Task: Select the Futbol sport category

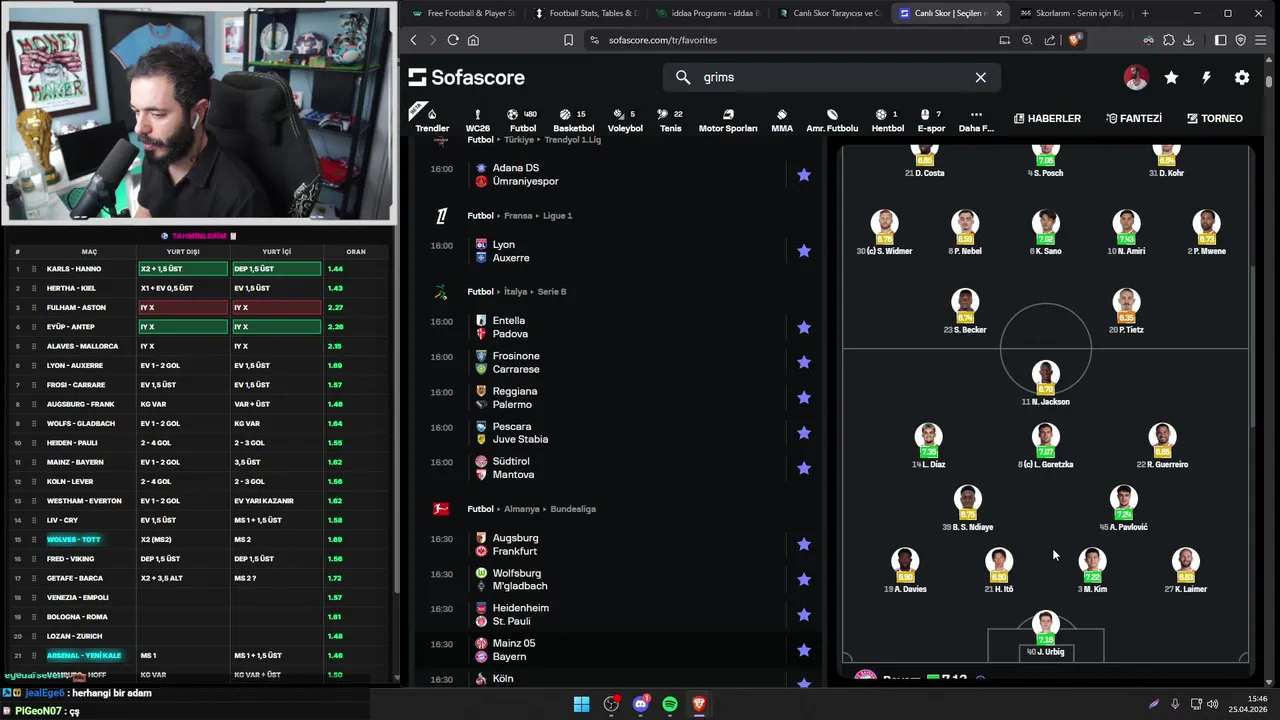Action: click(x=522, y=120)
